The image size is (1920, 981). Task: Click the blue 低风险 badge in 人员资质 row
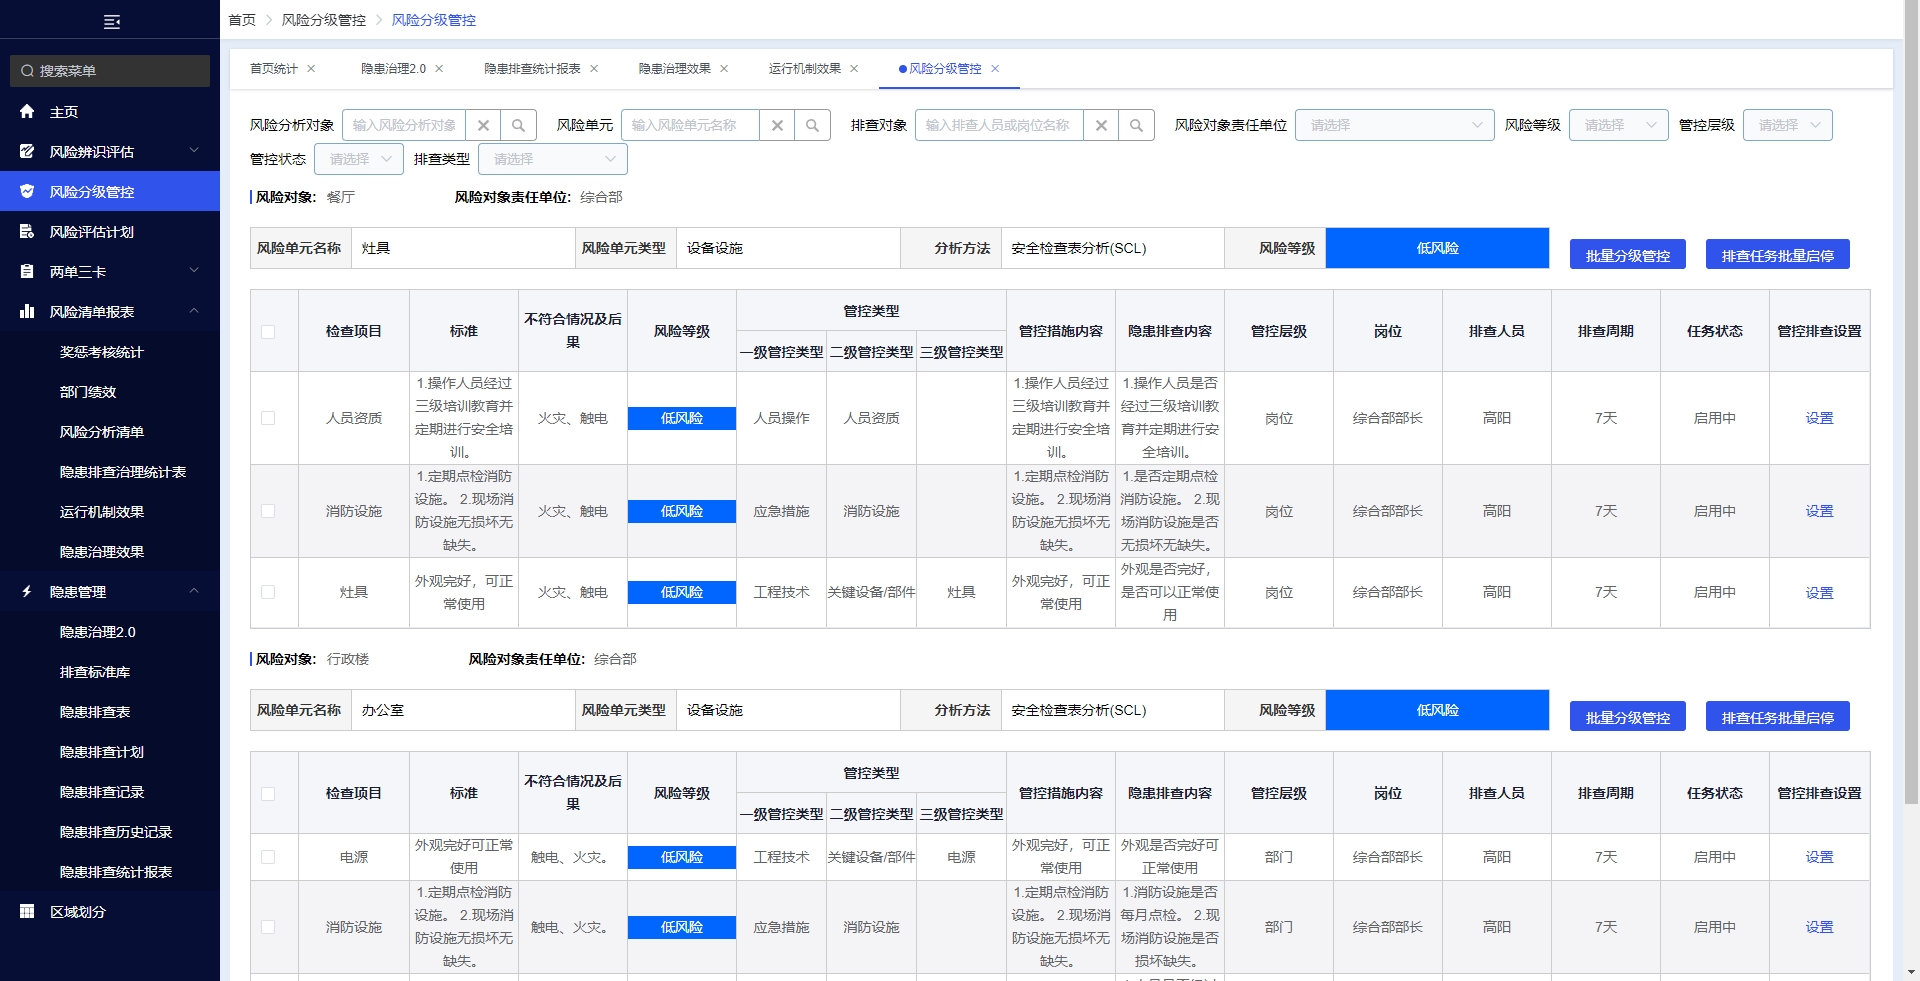[x=681, y=418]
